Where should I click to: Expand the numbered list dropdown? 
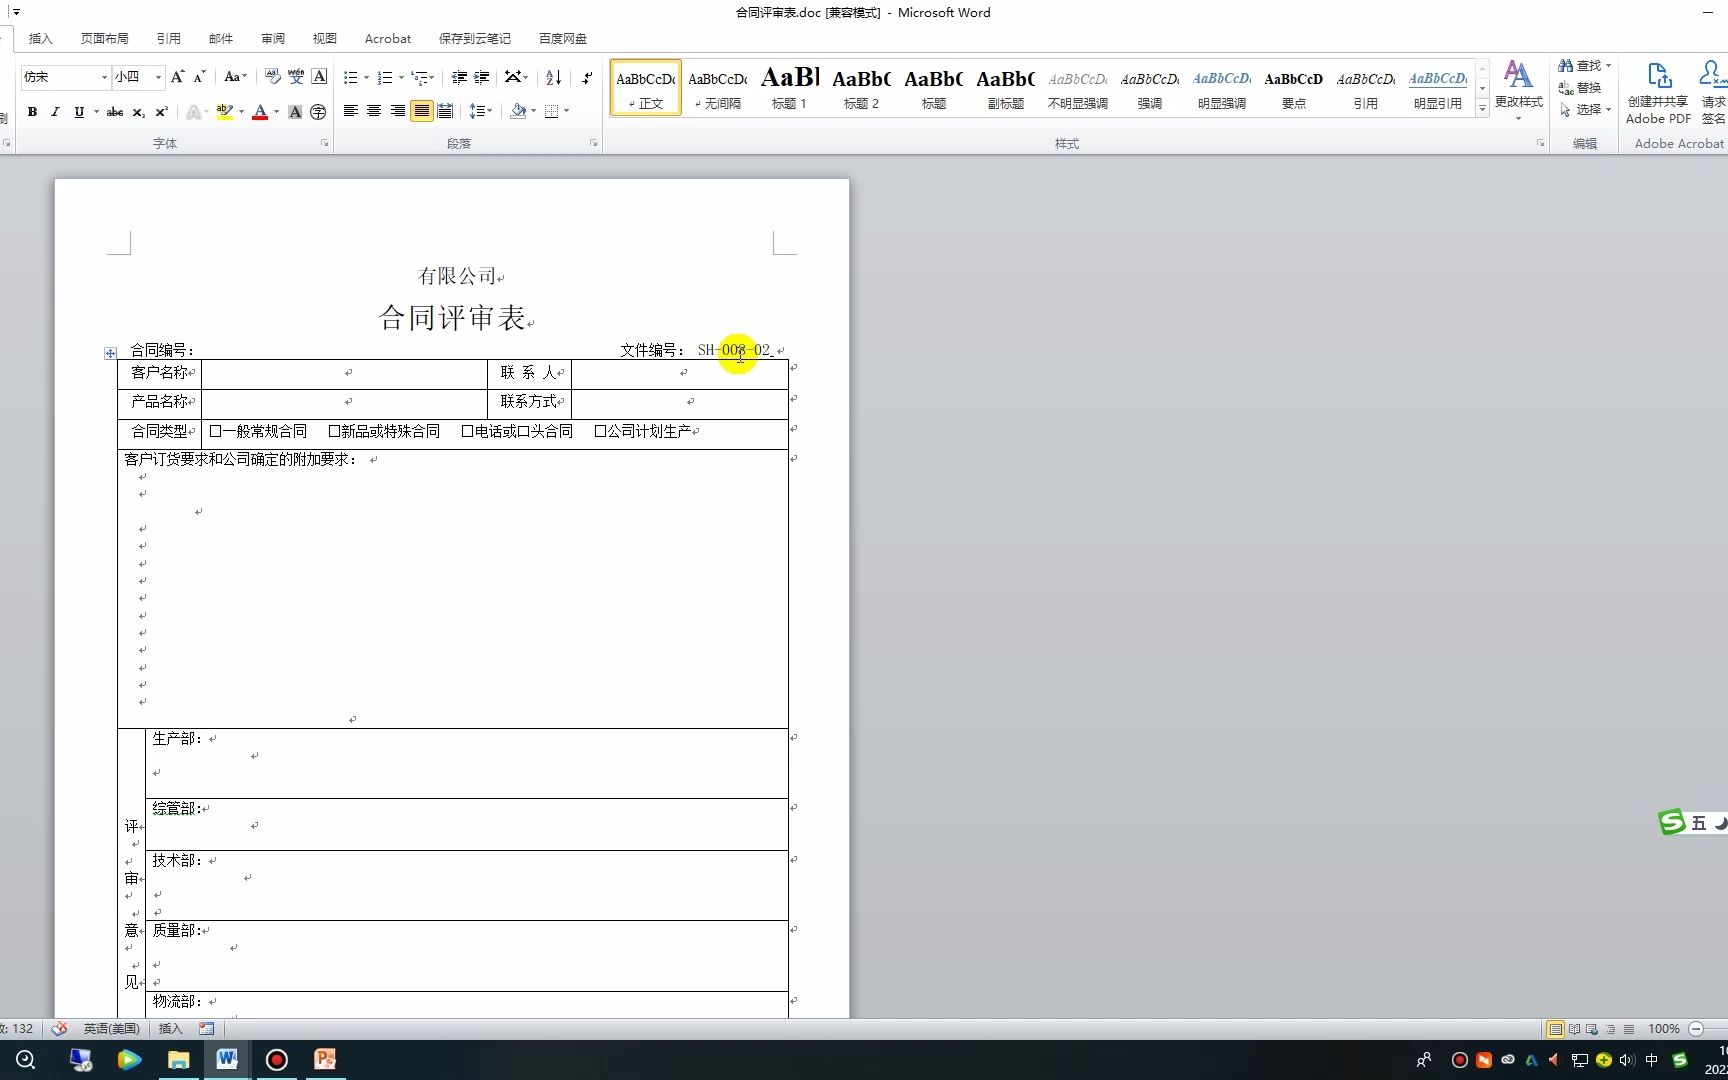(401, 77)
